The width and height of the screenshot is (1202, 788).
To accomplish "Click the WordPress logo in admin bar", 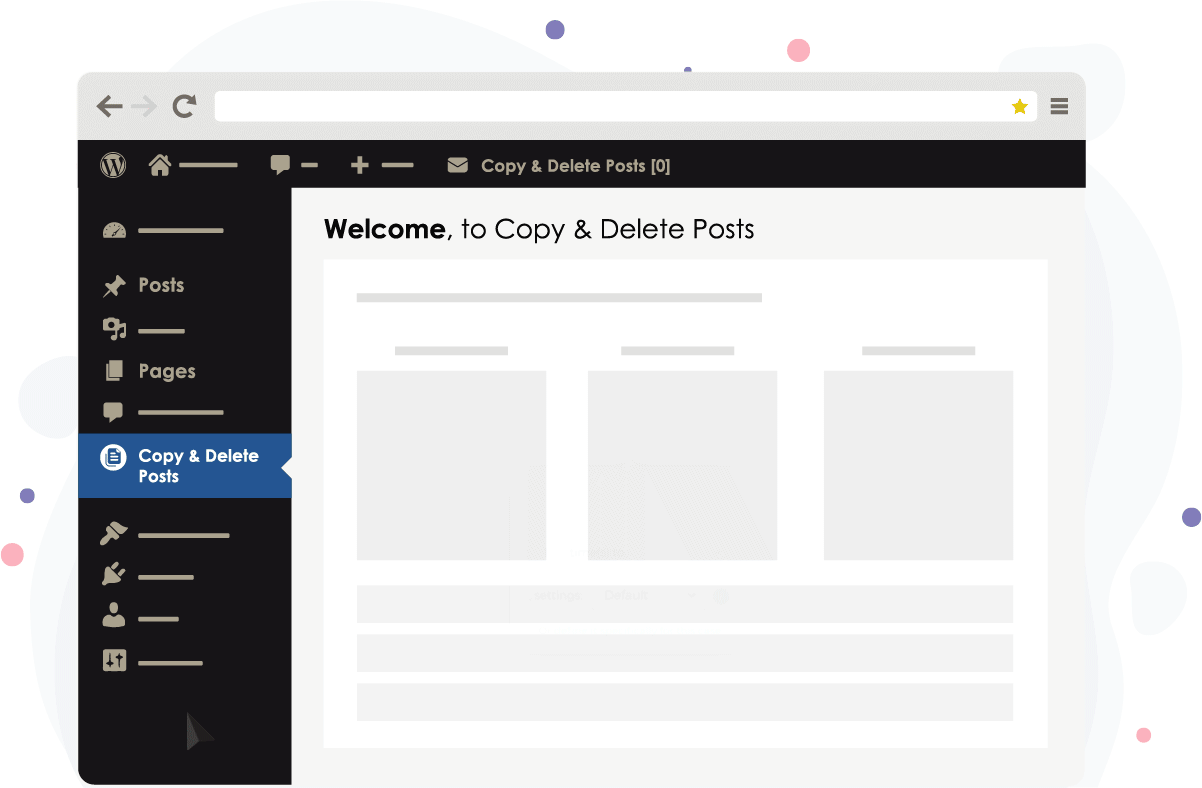I will point(113,165).
